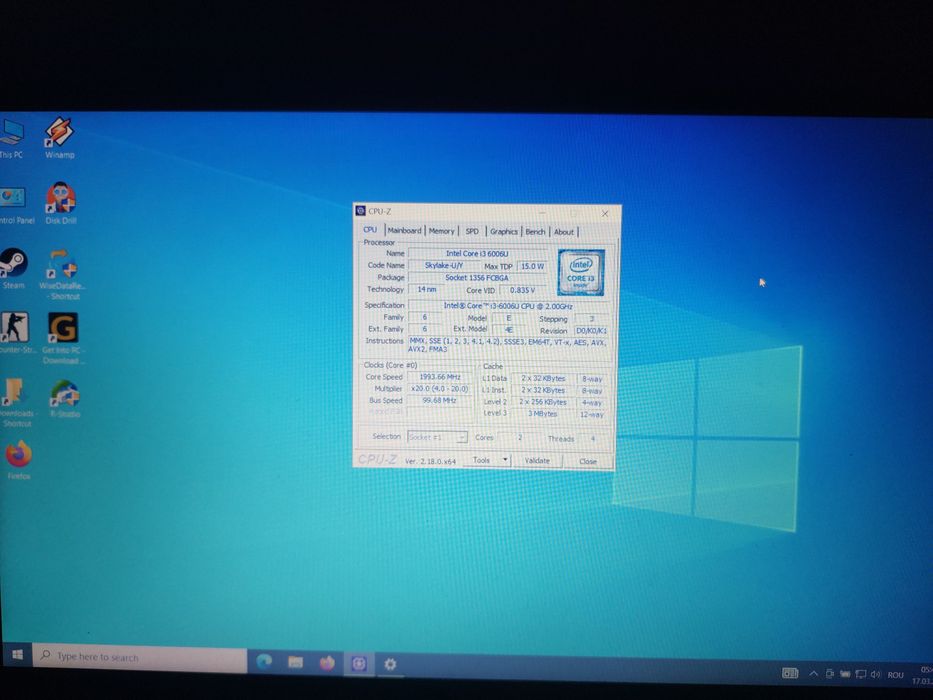Screen dimensions: 933x700
Task: Switch to the CPU tab
Action: point(370,229)
